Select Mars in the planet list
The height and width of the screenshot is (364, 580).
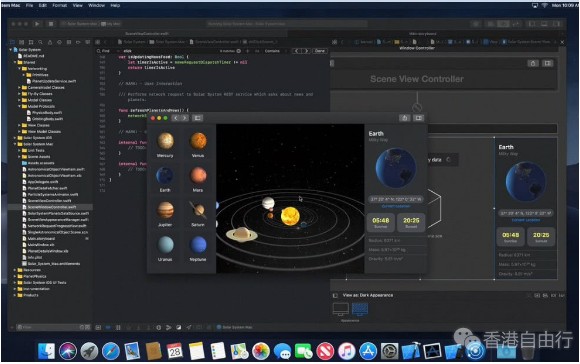click(198, 179)
